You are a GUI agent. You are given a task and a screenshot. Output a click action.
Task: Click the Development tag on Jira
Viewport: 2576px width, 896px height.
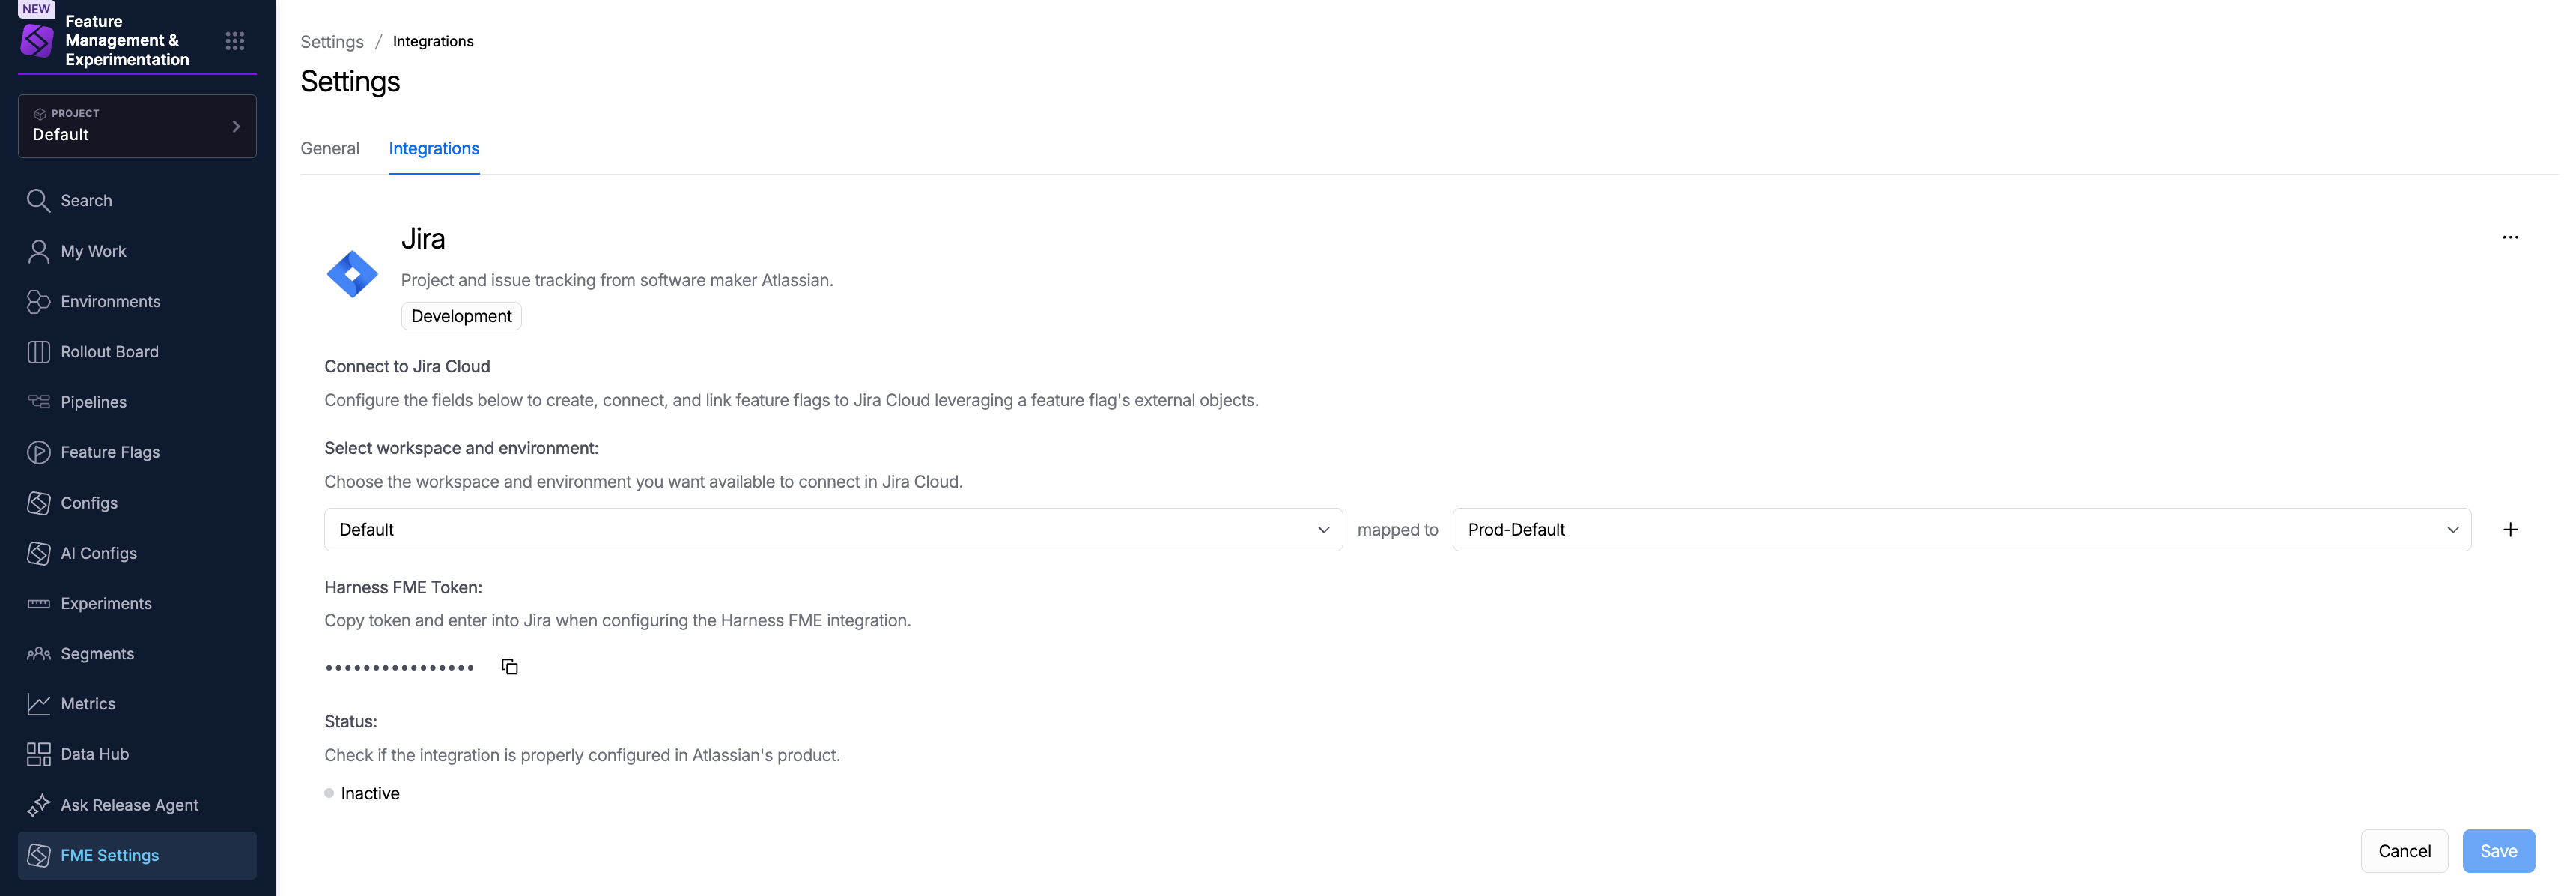[461, 316]
